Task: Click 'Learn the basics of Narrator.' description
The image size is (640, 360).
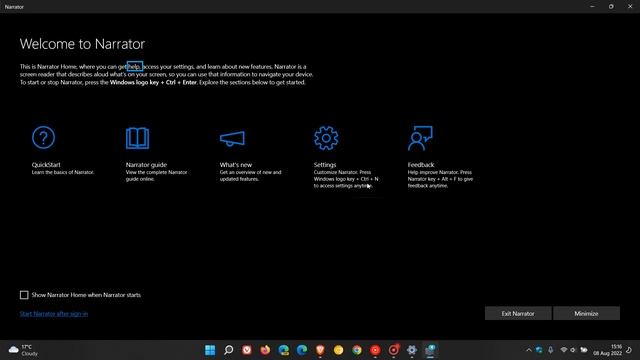Action: tap(63, 172)
